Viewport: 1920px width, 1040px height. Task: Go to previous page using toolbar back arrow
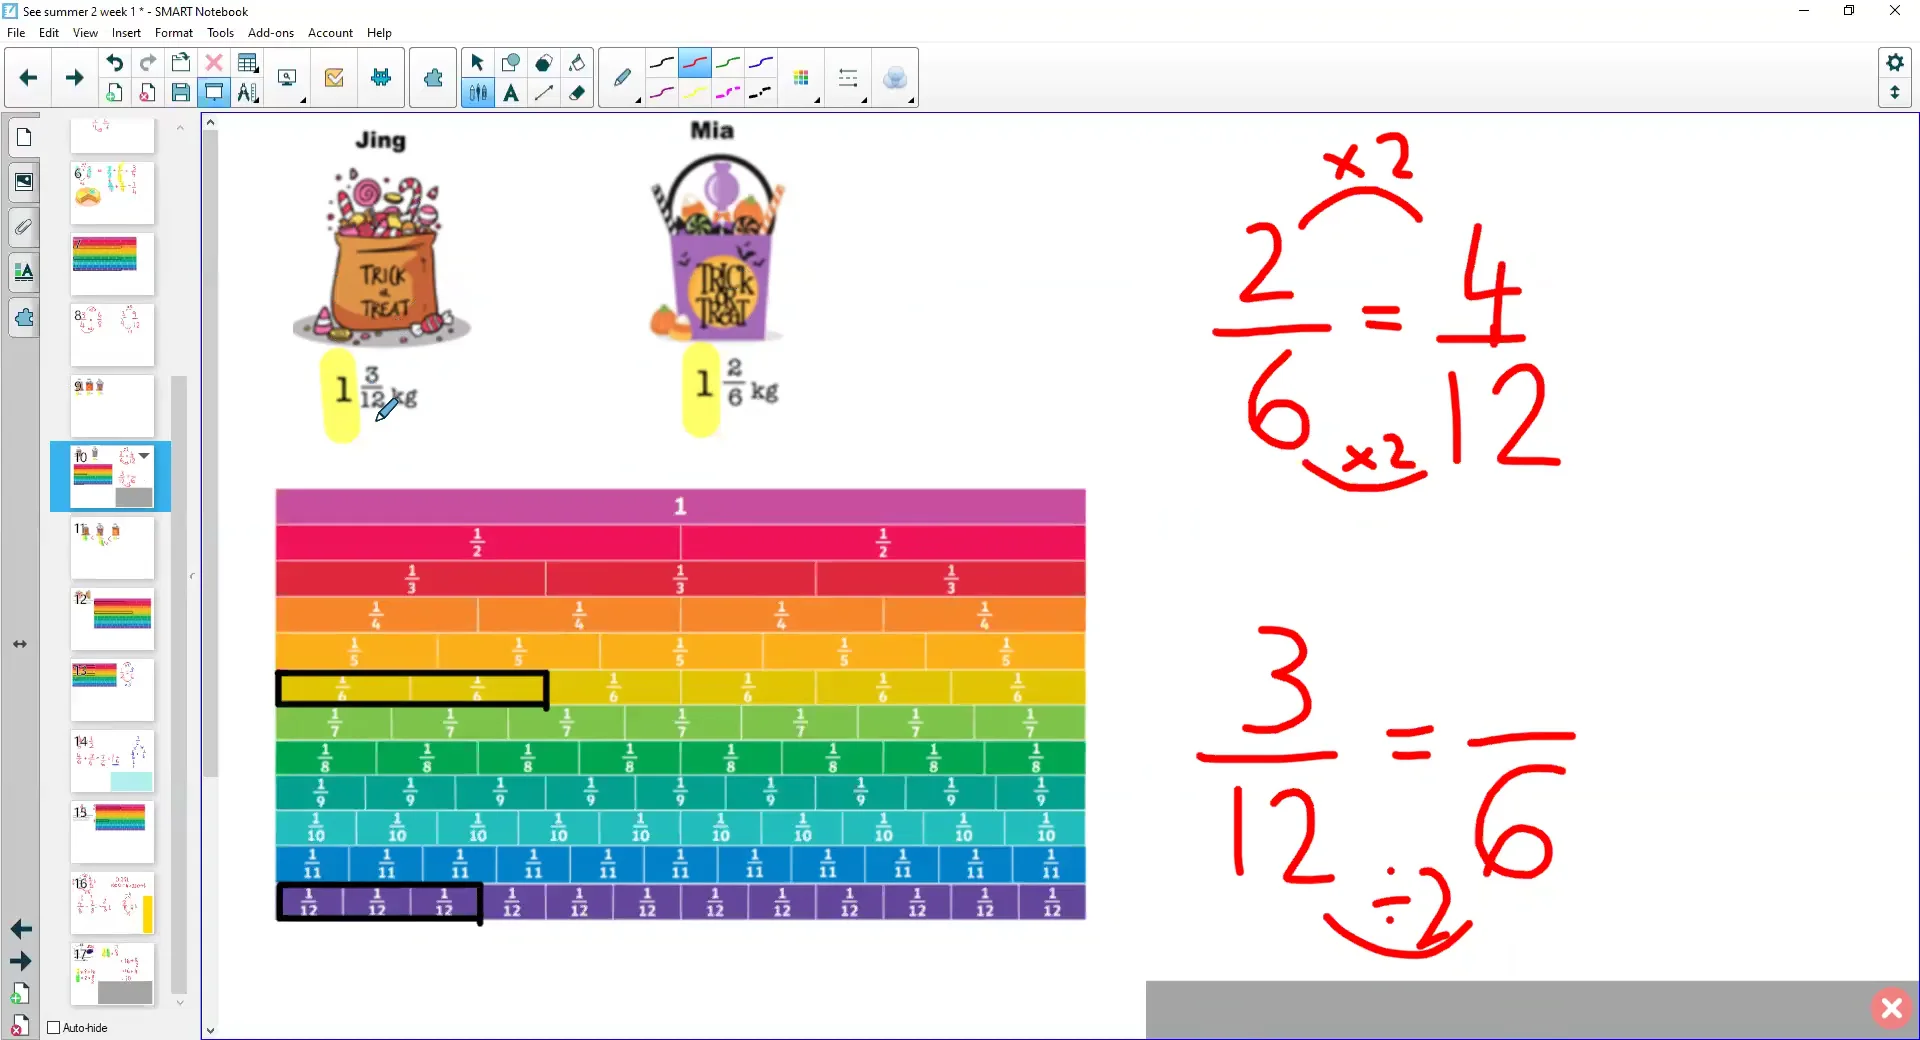pos(28,77)
